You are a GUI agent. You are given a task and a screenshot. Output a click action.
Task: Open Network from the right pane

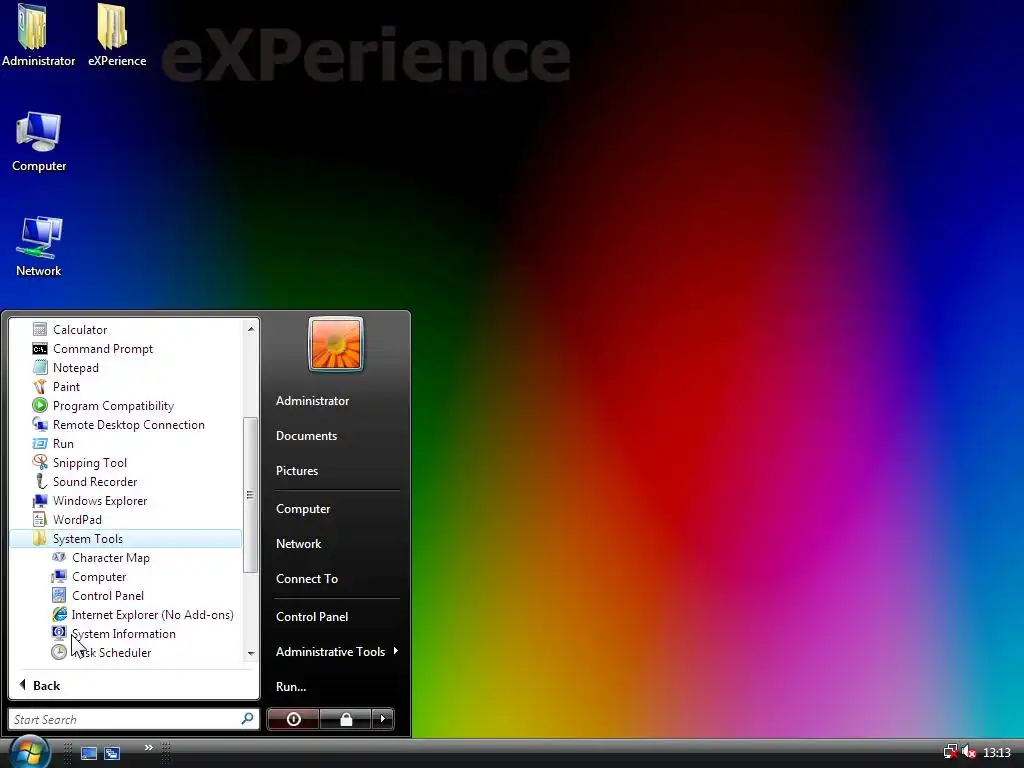(x=298, y=543)
